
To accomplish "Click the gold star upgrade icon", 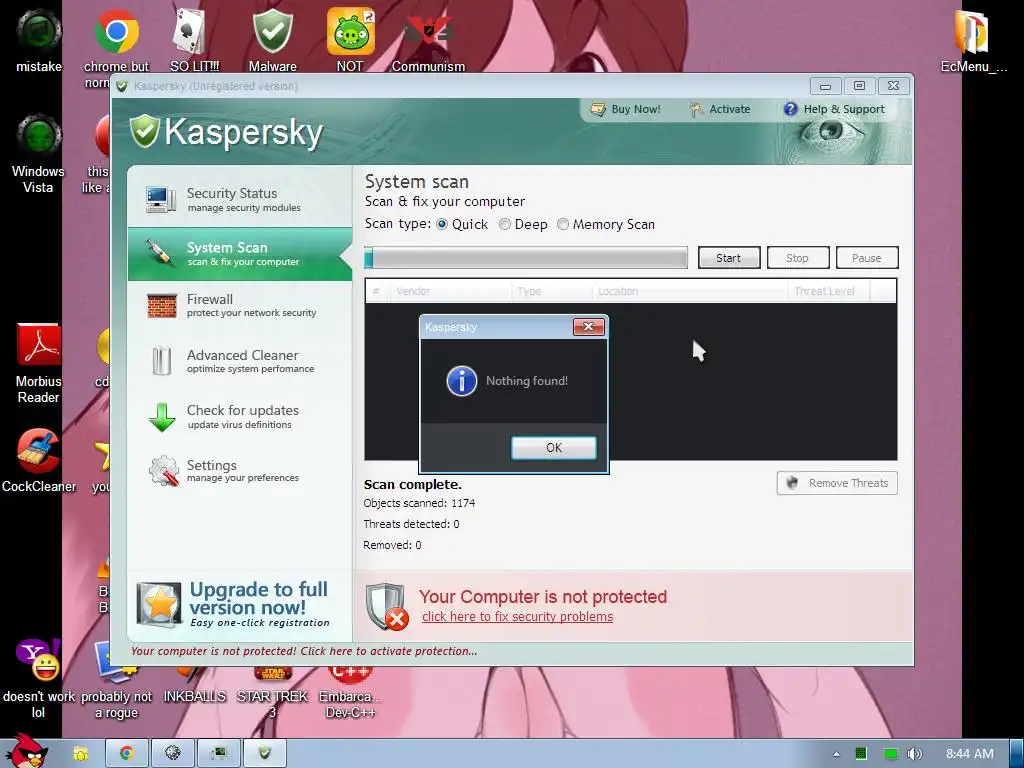I will (x=159, y=605).
